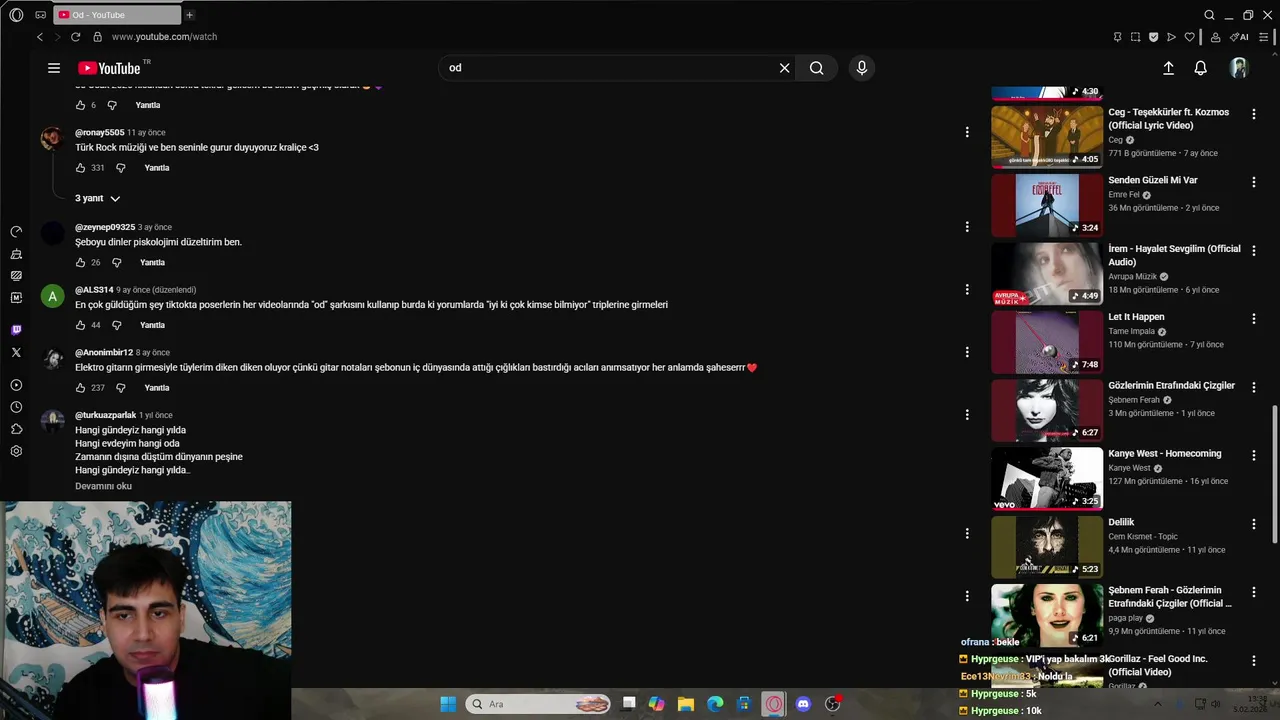Image resolution: width=1280 pixels, height=720 pixels.
Task: Go to the YouTube home logo
Action: coord(110,68)
